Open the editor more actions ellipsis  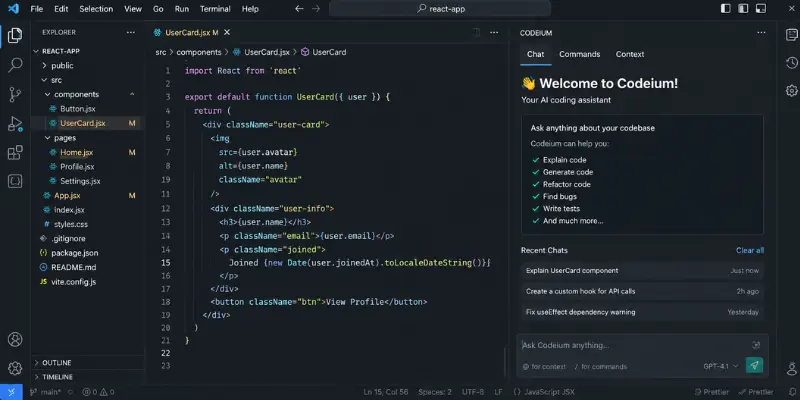coord(494,32)
